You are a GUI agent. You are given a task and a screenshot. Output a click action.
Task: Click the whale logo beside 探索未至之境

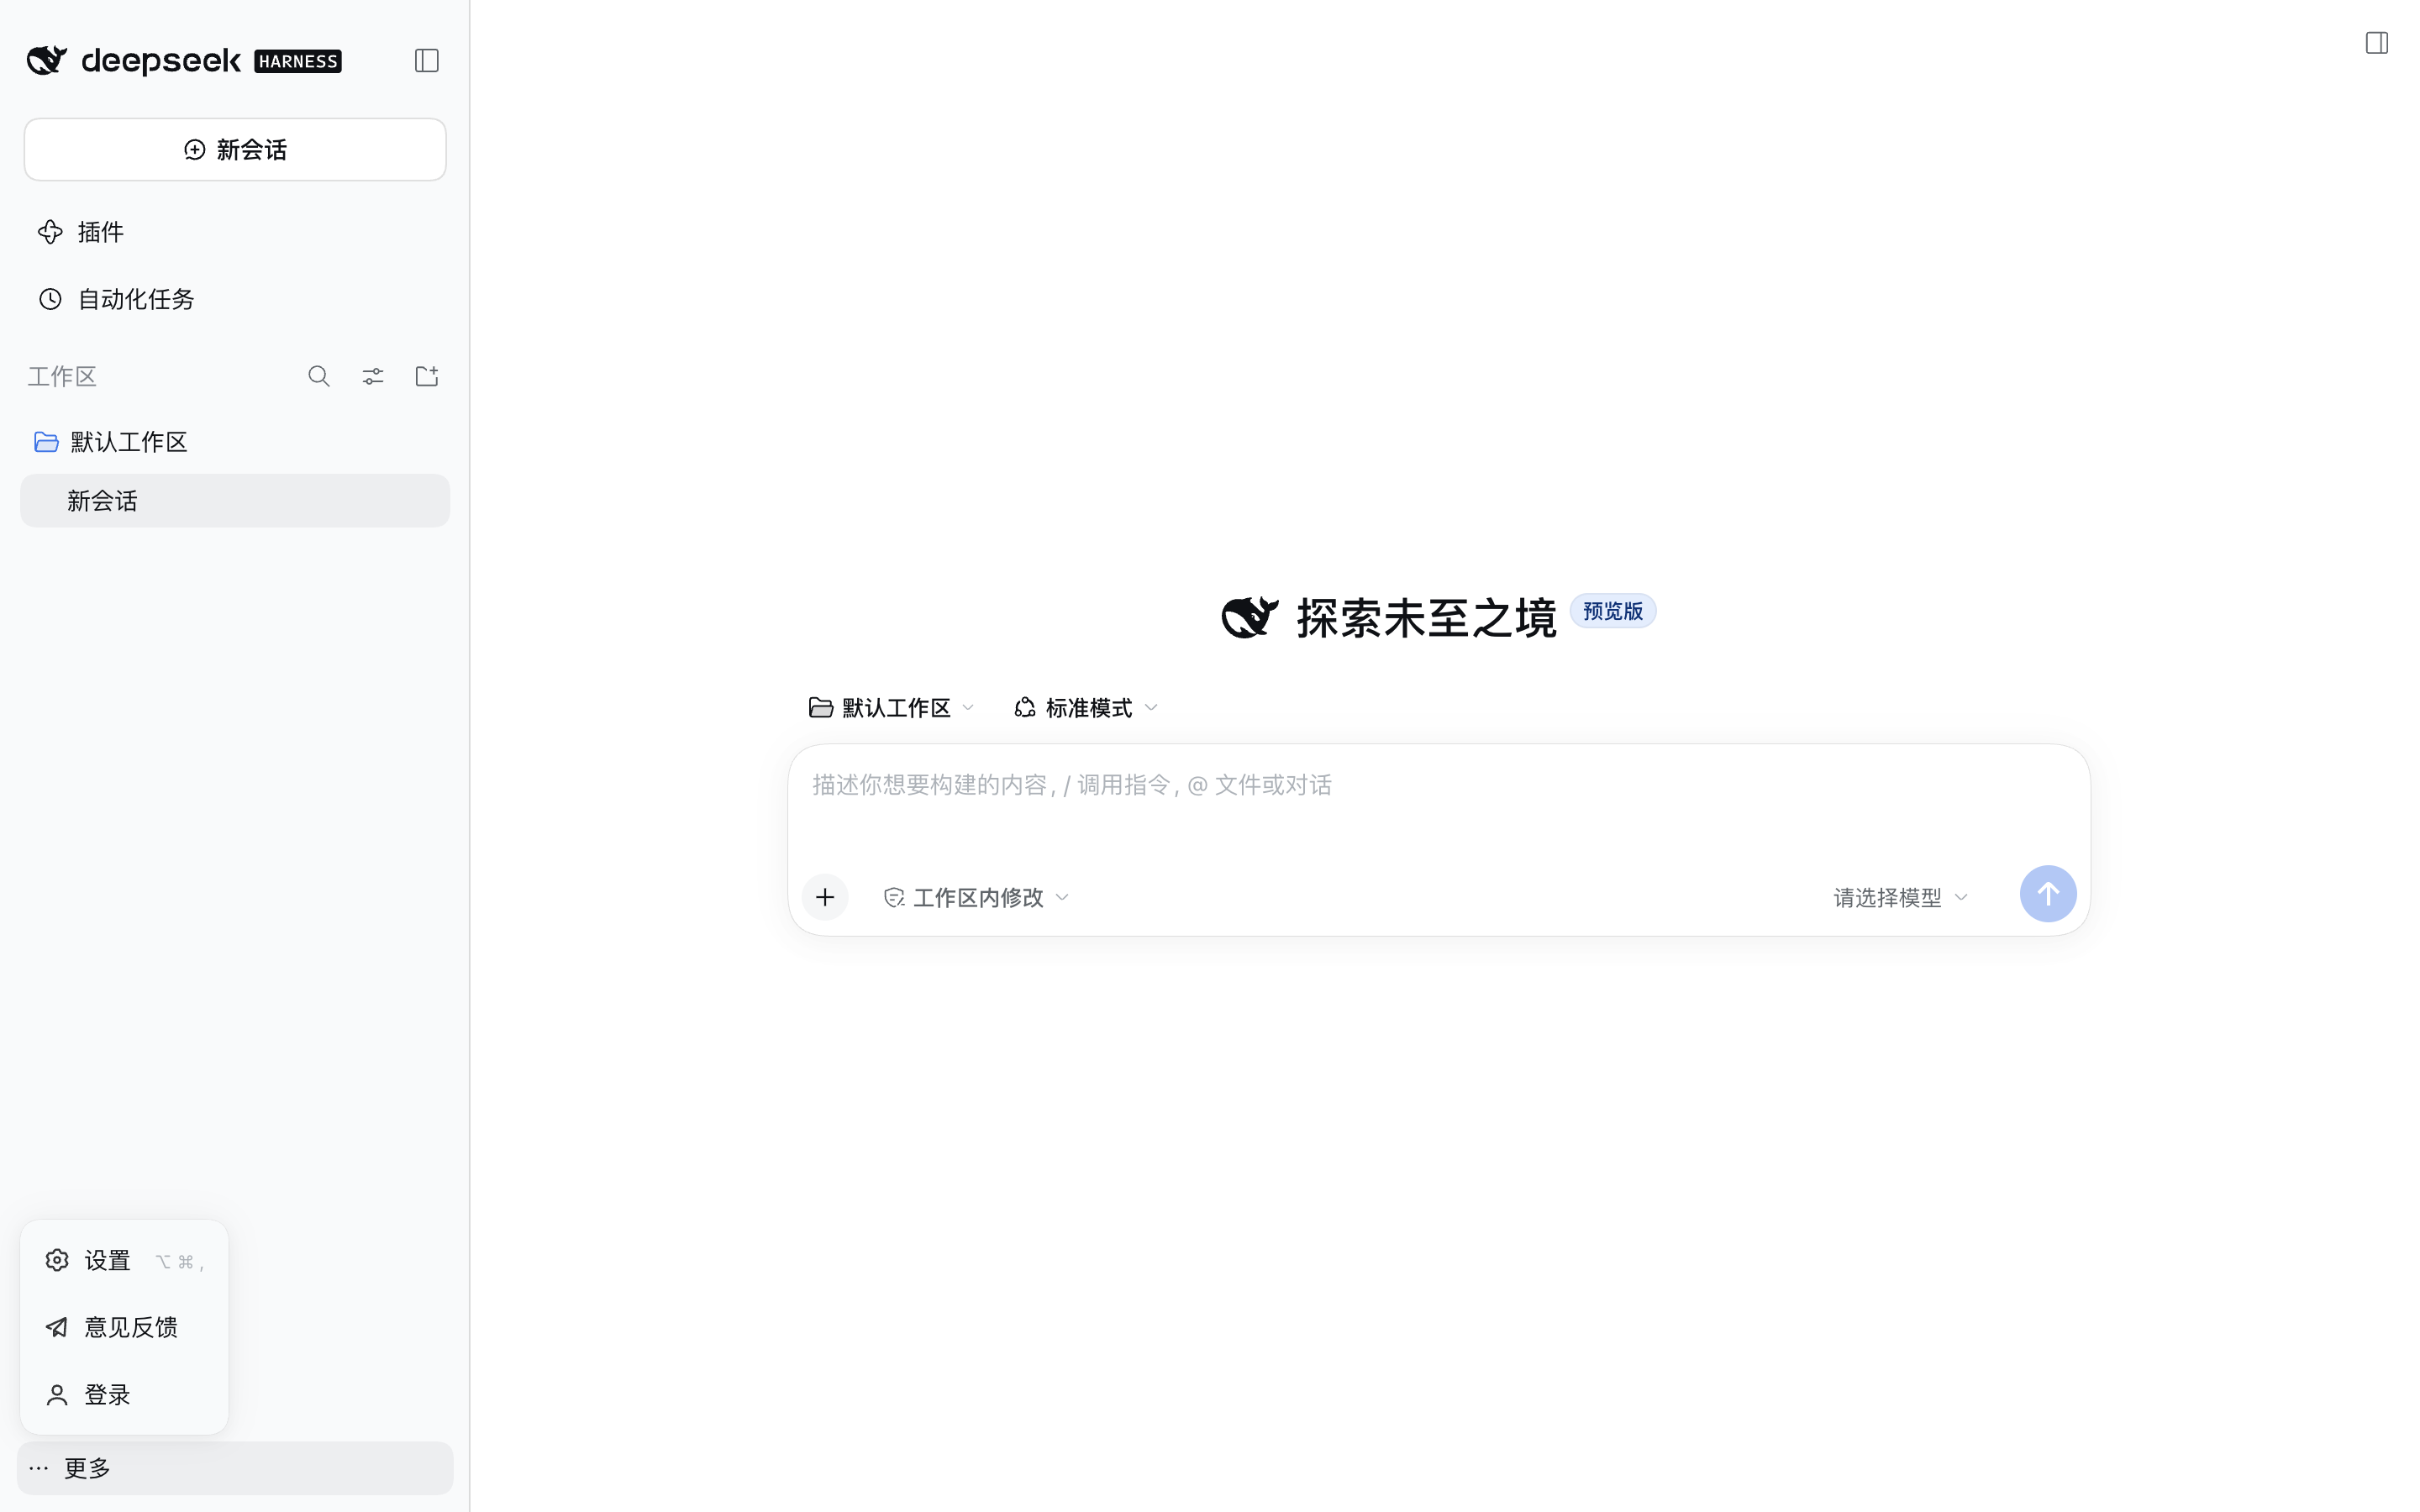(x=1250, y=617)
